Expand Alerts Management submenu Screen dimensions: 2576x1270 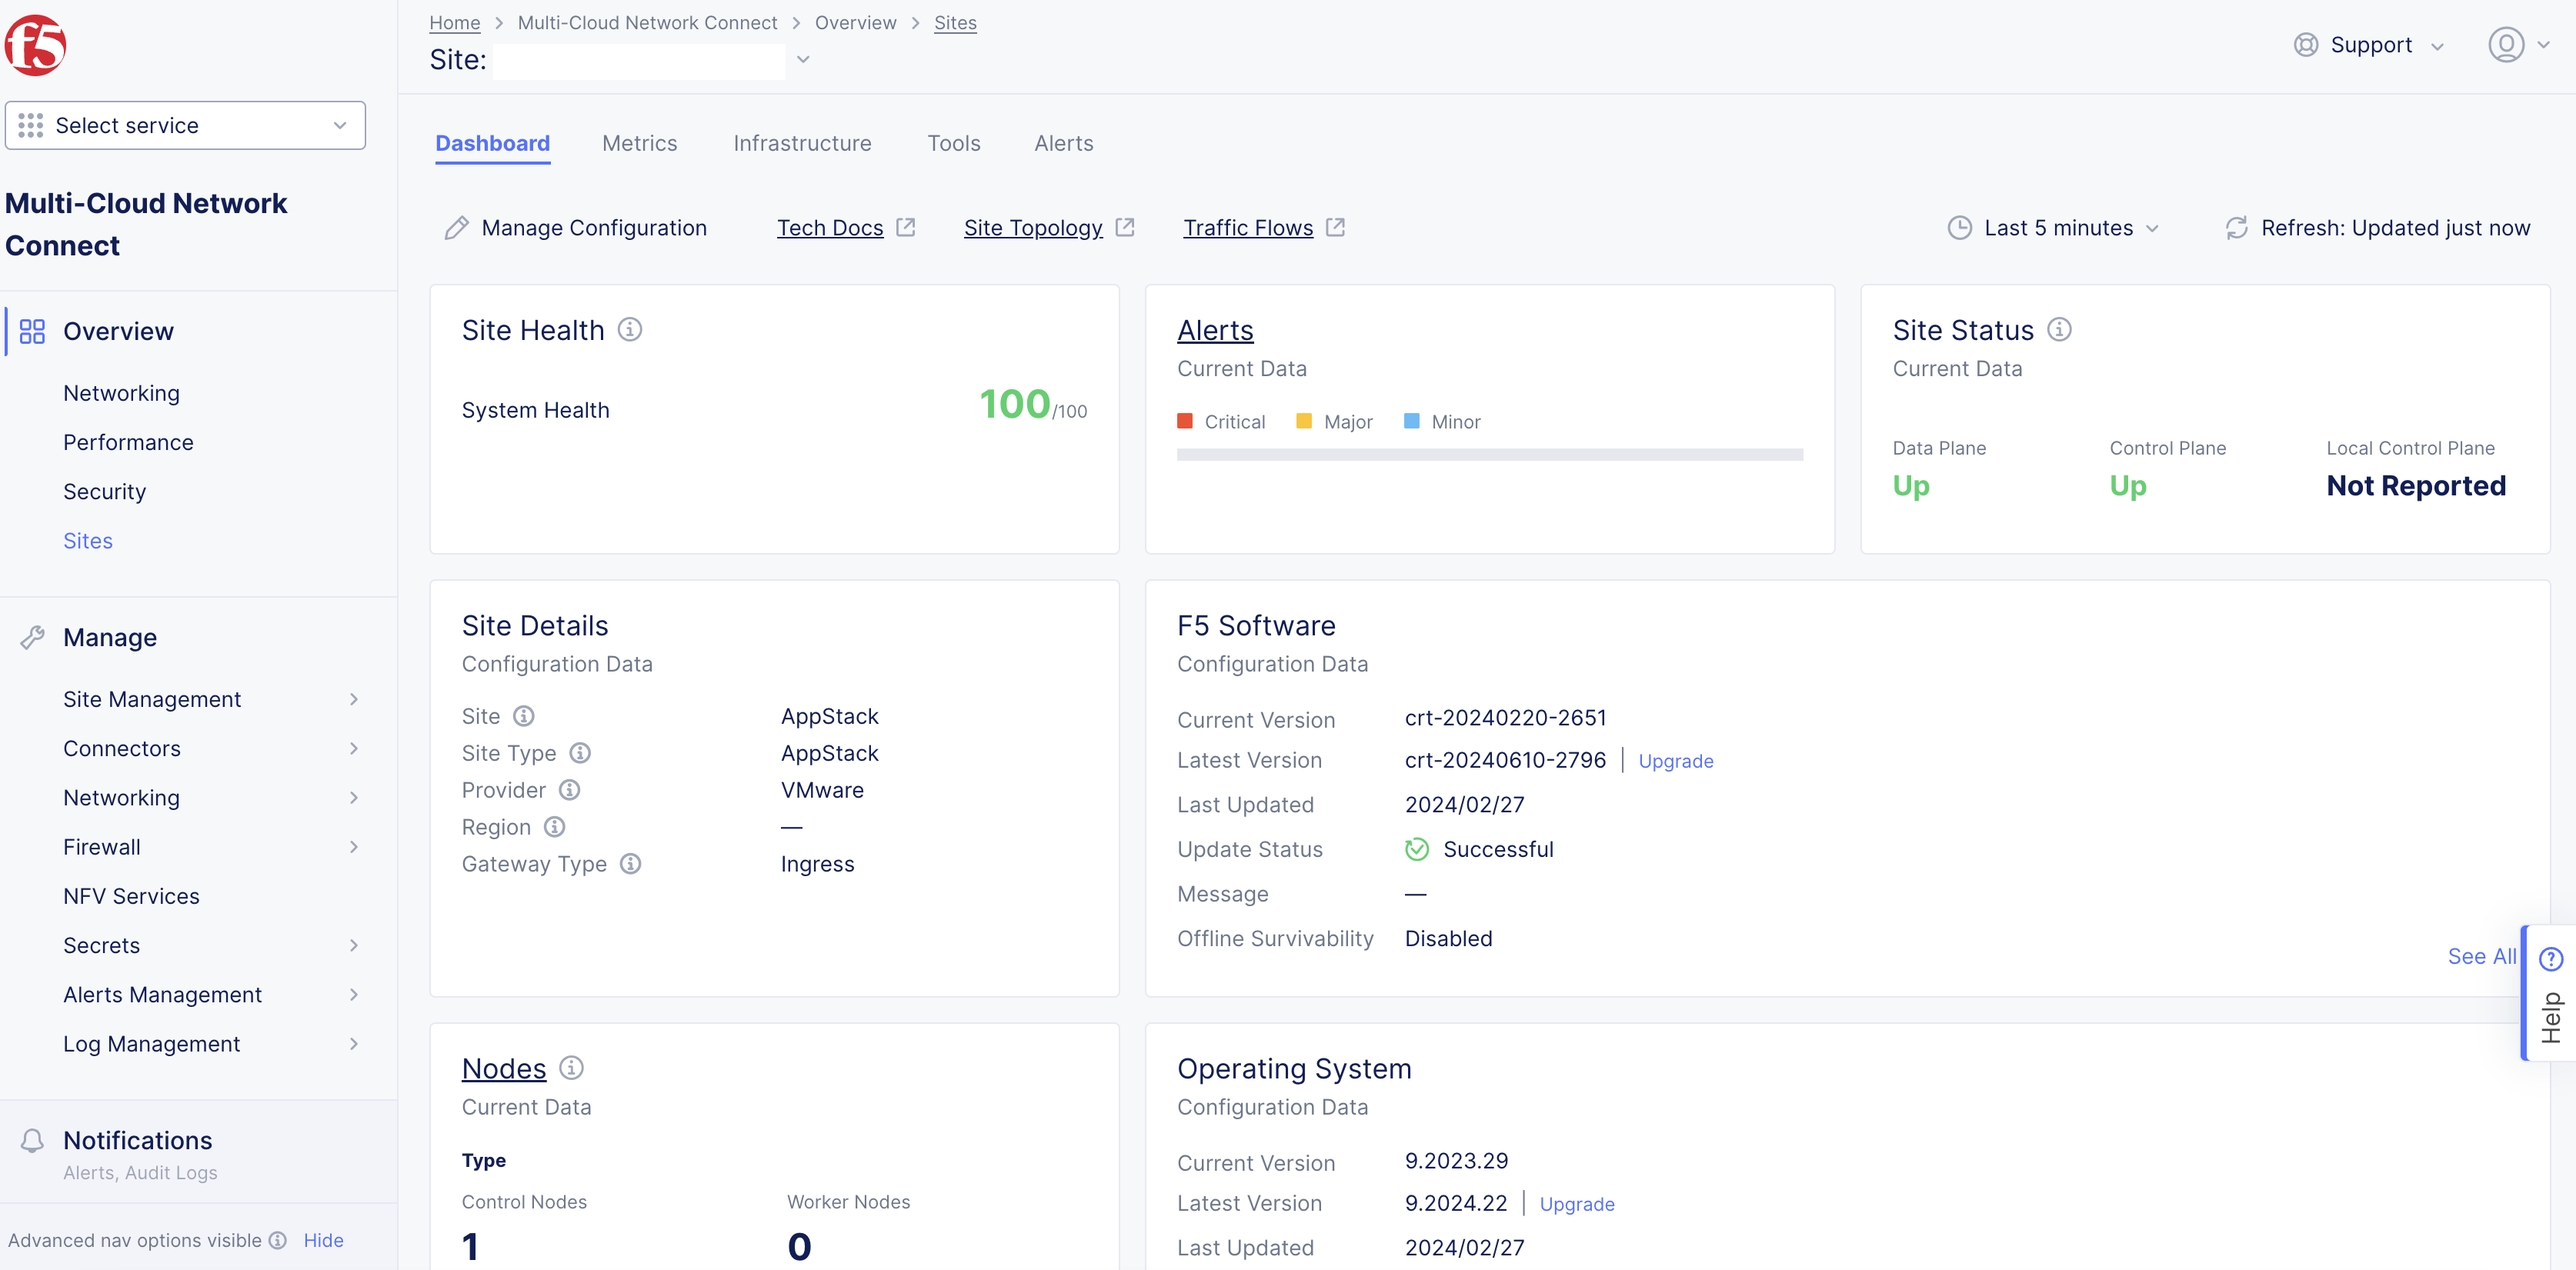[354, 994]
